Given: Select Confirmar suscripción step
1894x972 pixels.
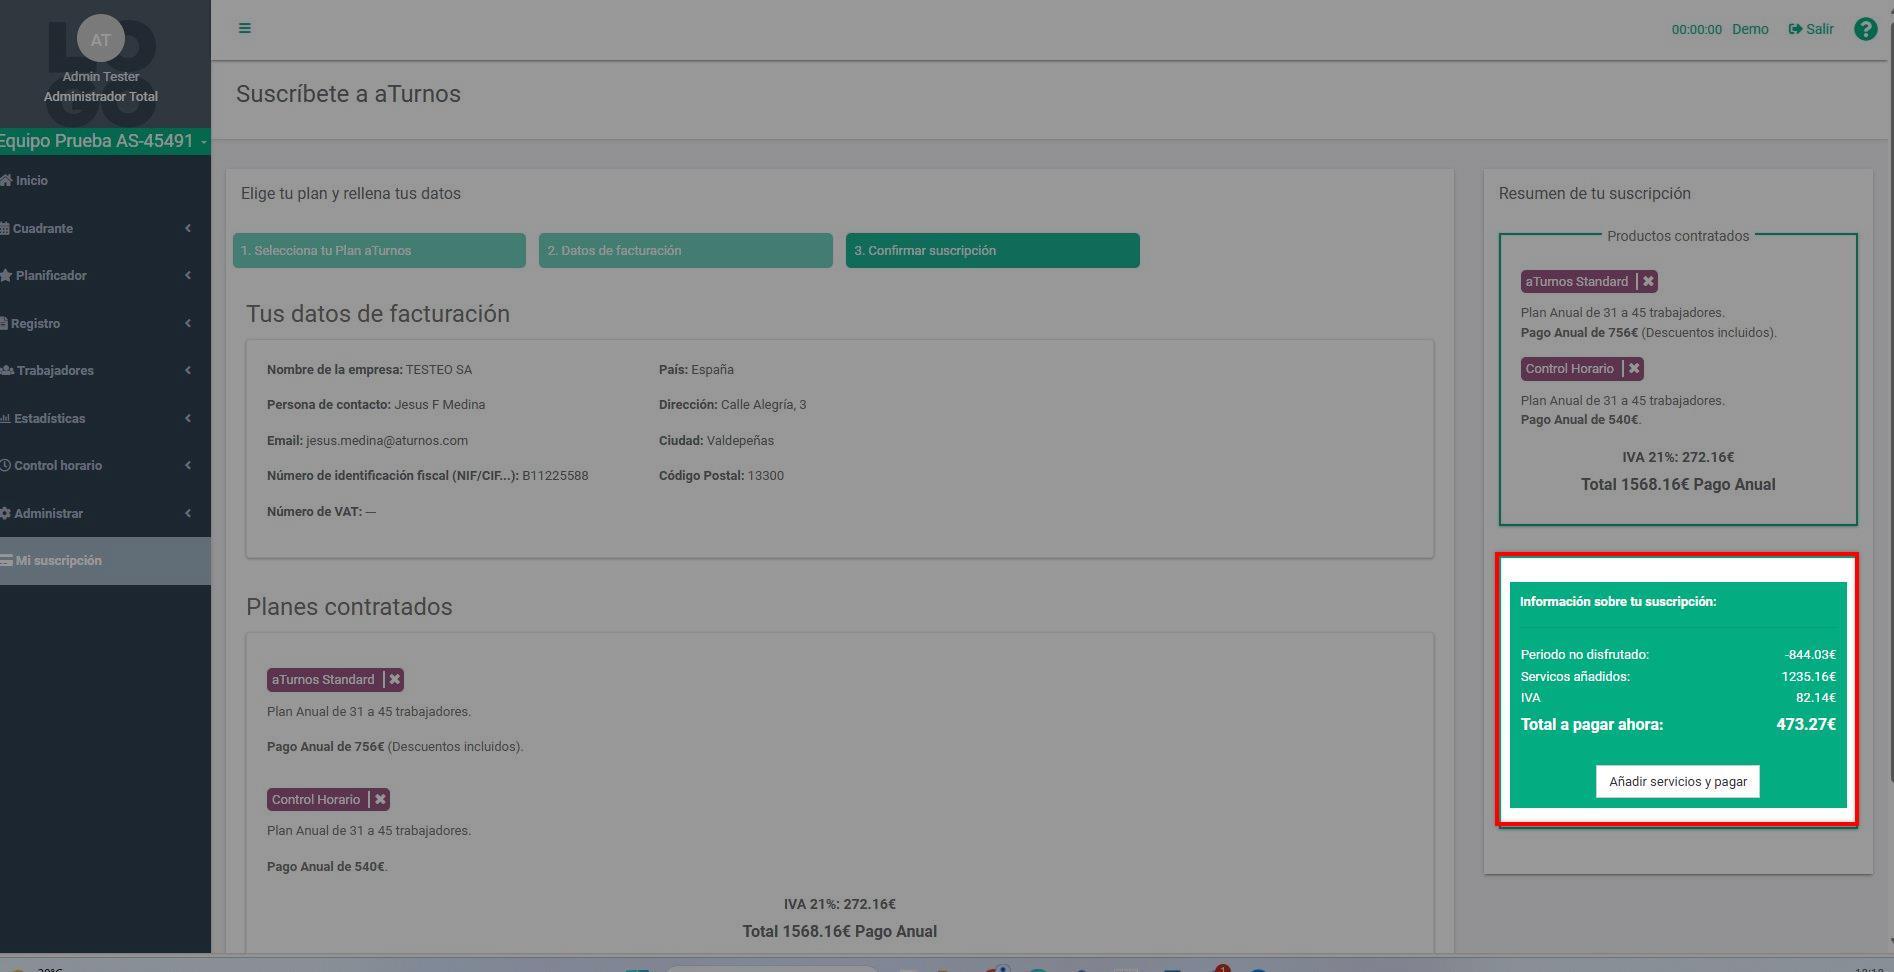Looking at the screenshot, I should point(992,251).
